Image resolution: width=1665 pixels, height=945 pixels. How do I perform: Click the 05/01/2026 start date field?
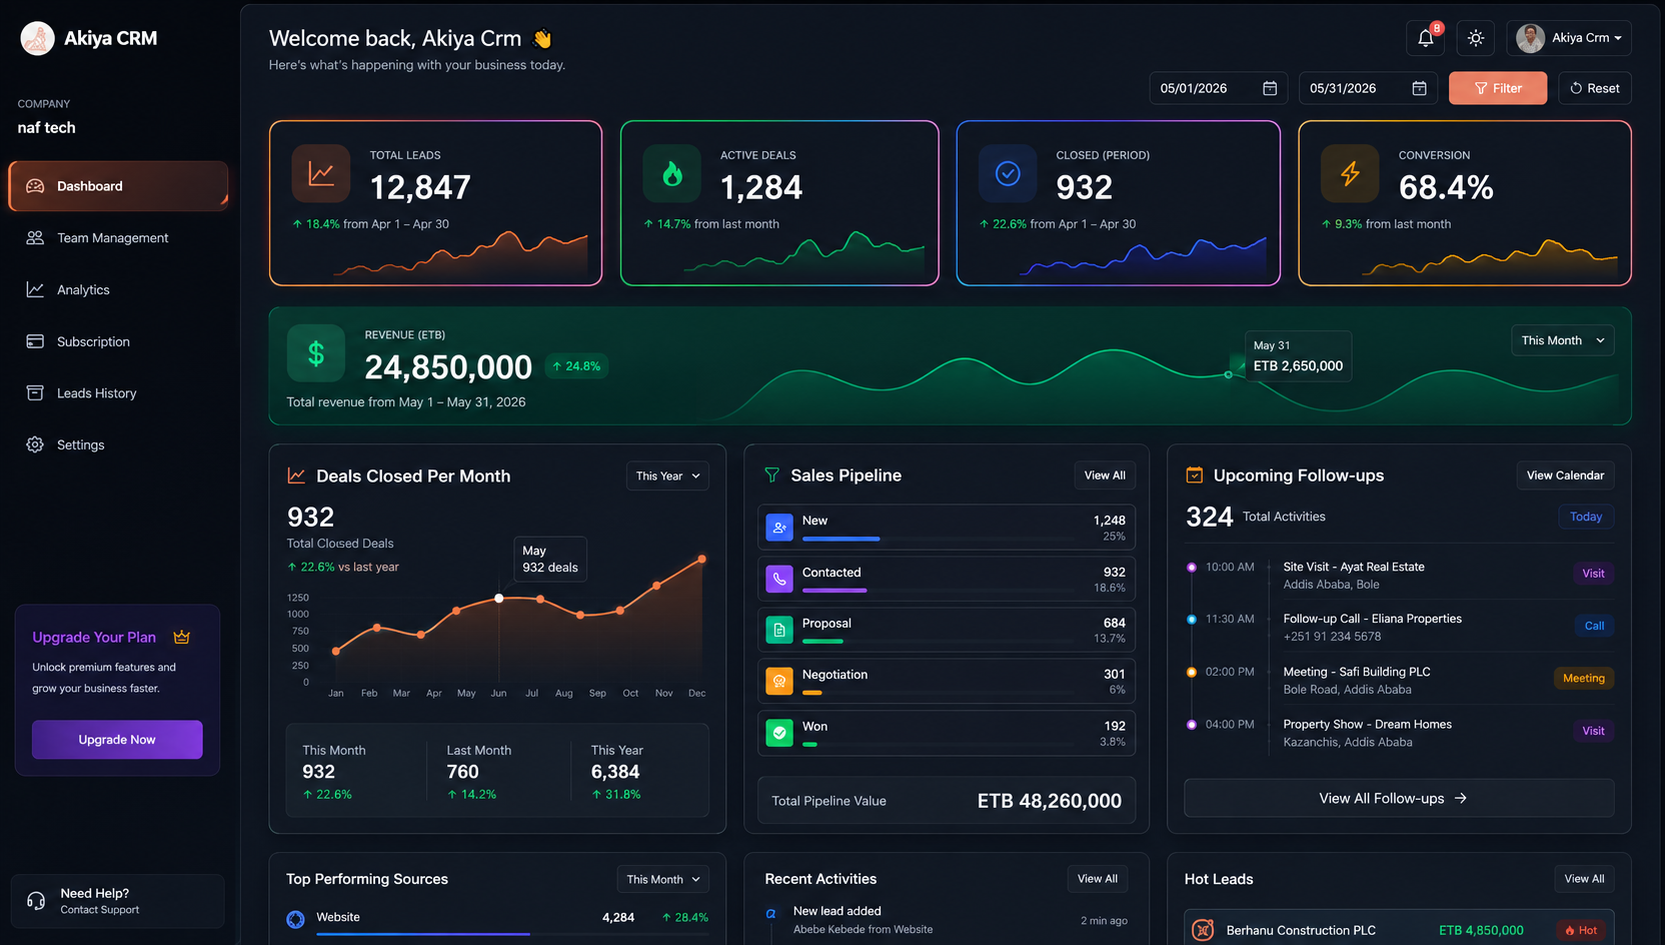coord(1219,88)
